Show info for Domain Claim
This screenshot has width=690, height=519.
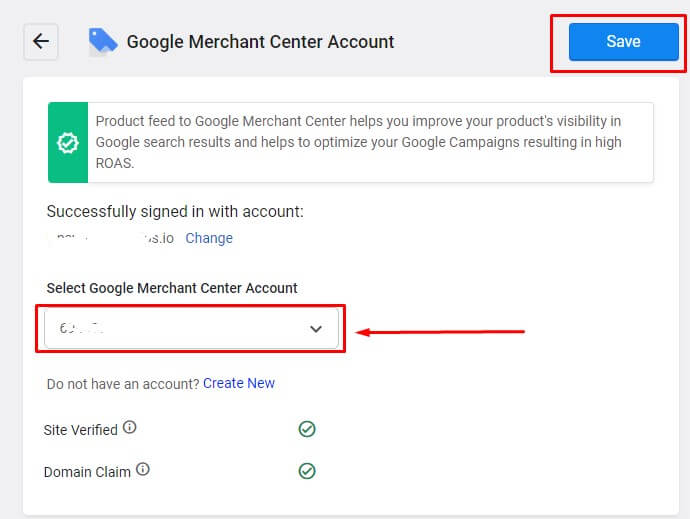point(143,469)
